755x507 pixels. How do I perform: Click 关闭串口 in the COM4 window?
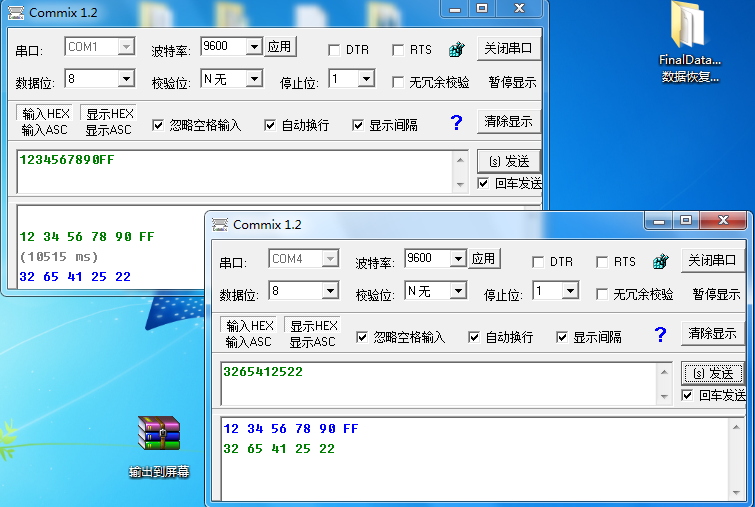(x=713, y=260)
